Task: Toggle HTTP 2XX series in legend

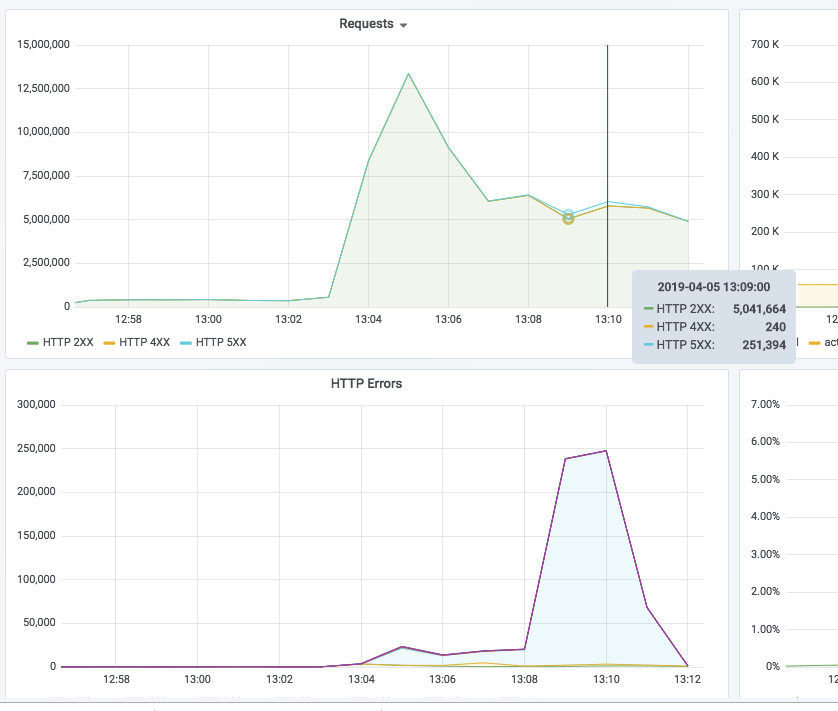Action: click(68, 342)
